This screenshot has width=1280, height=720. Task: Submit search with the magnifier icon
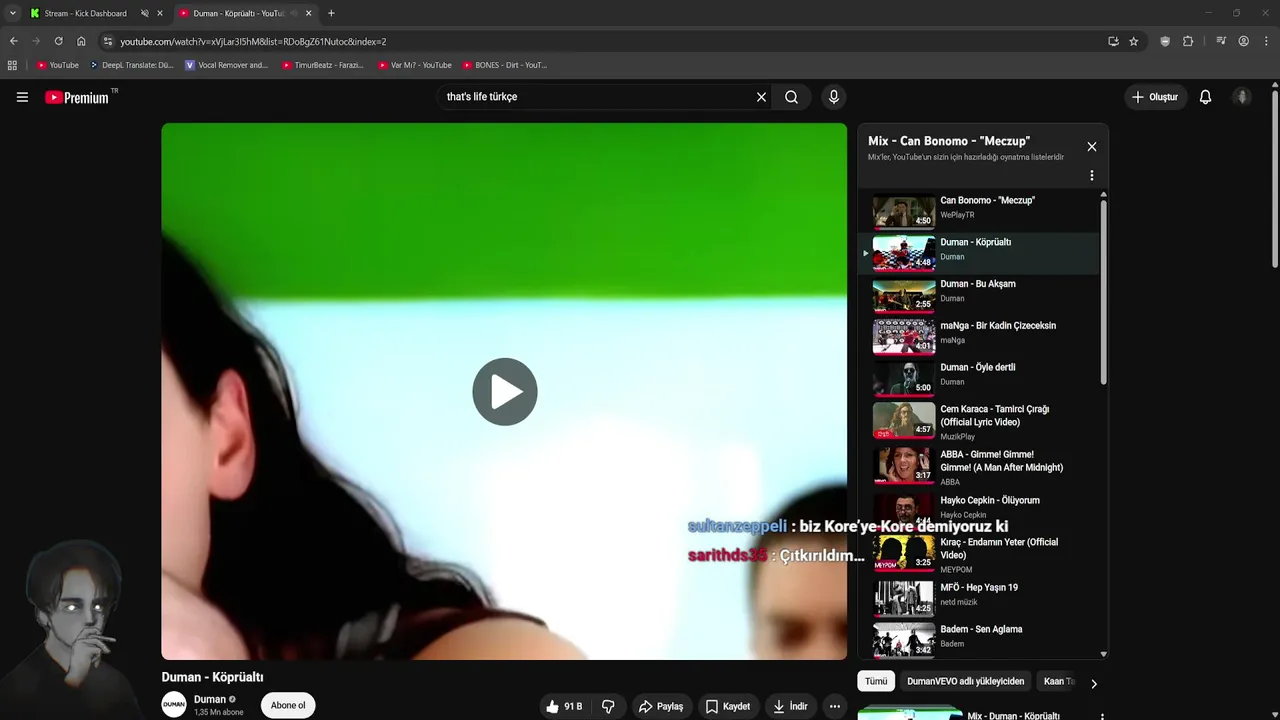(x=791, y=97)
